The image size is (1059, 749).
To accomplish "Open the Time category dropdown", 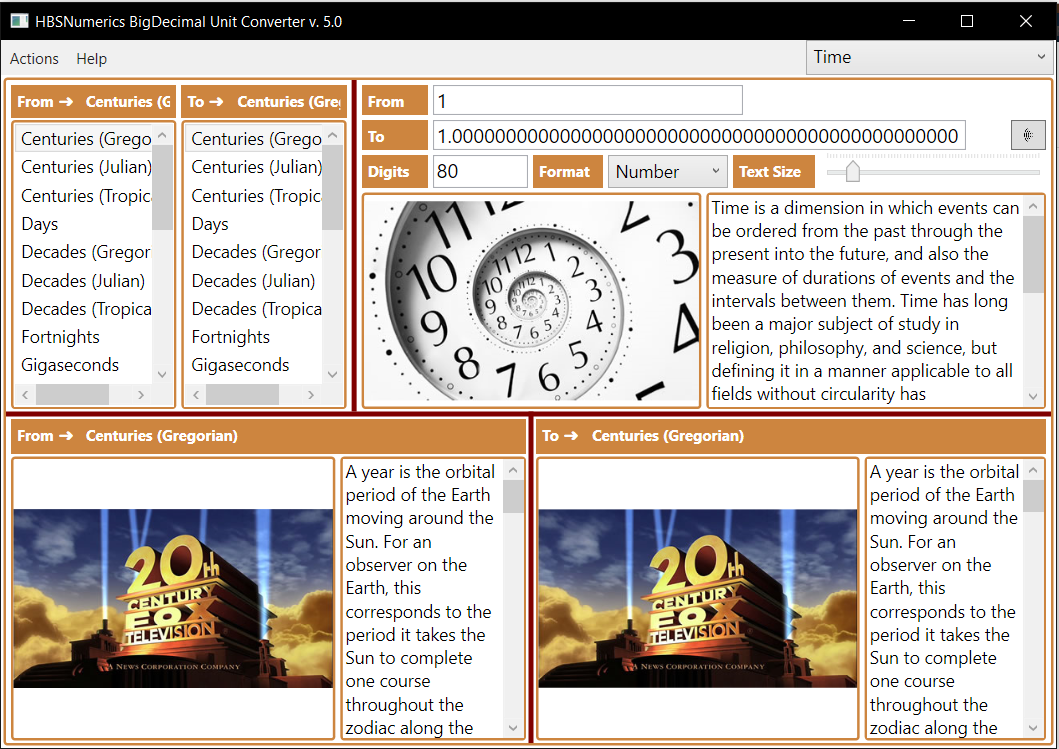I will point(929,57).
